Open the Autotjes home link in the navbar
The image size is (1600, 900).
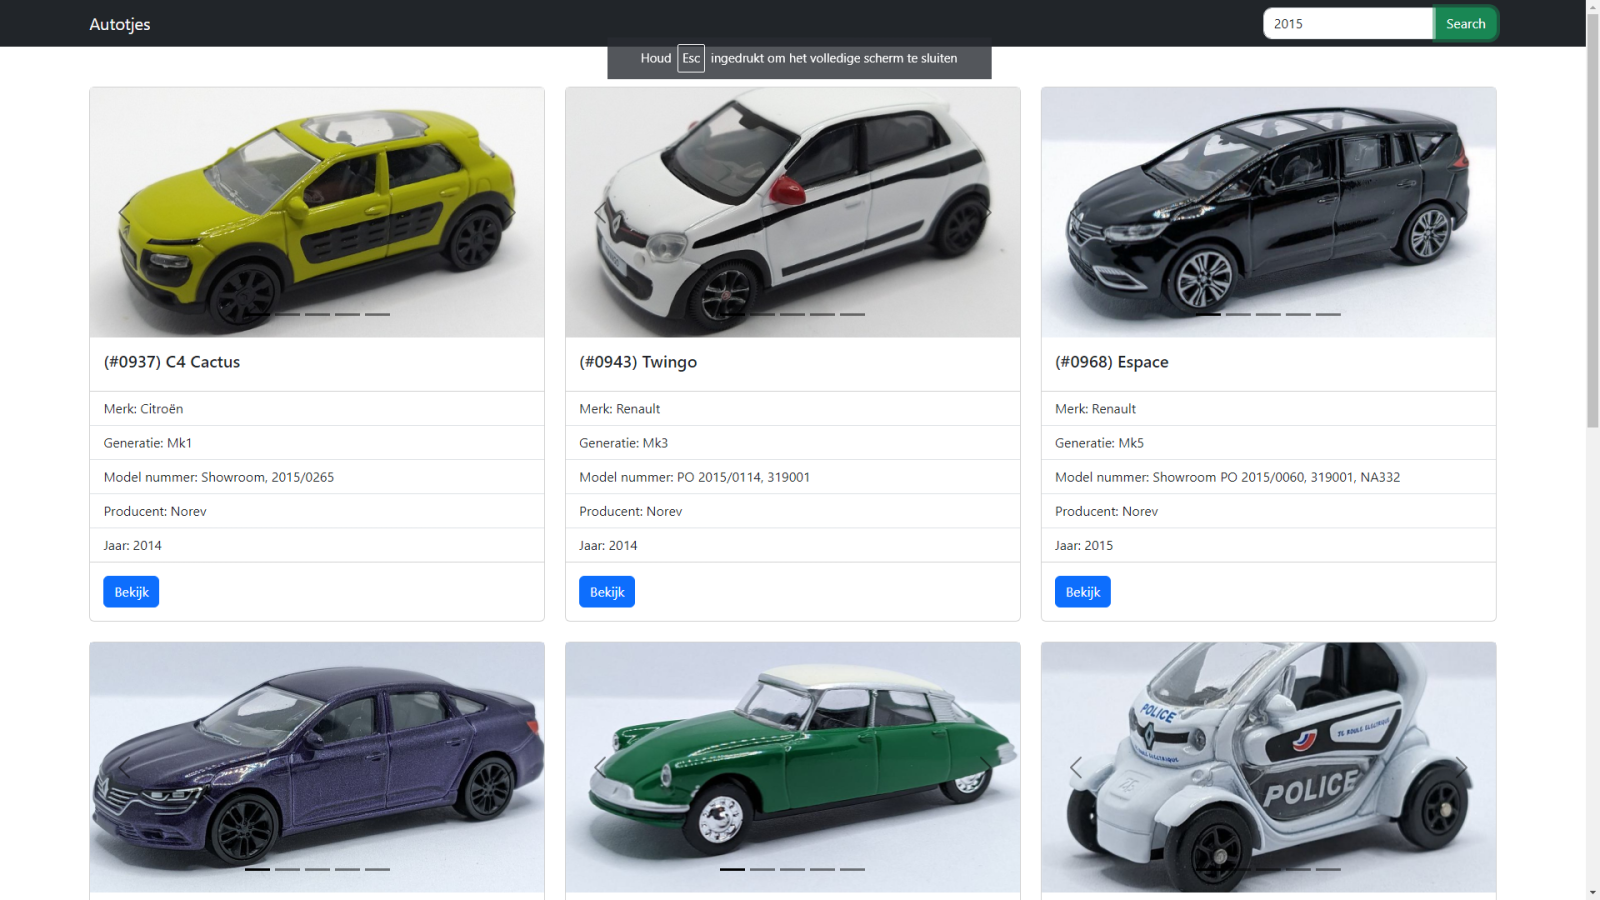pyautogui.click(x=119, y=23)
